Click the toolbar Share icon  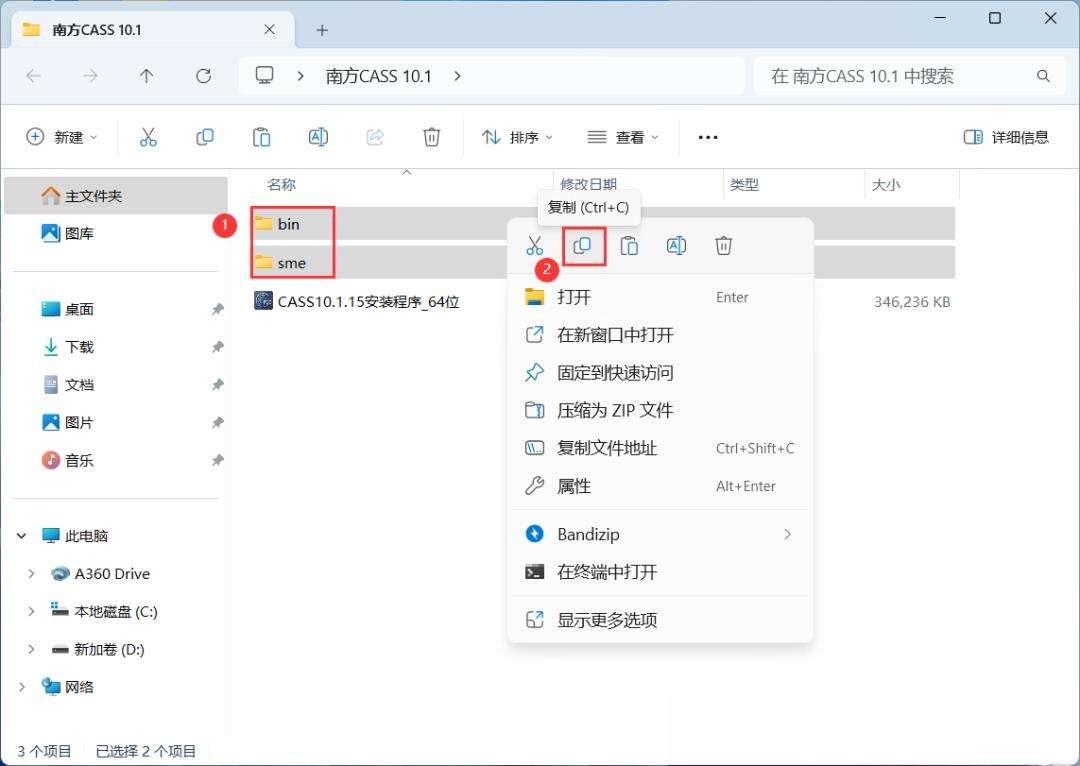coord(375,137)
